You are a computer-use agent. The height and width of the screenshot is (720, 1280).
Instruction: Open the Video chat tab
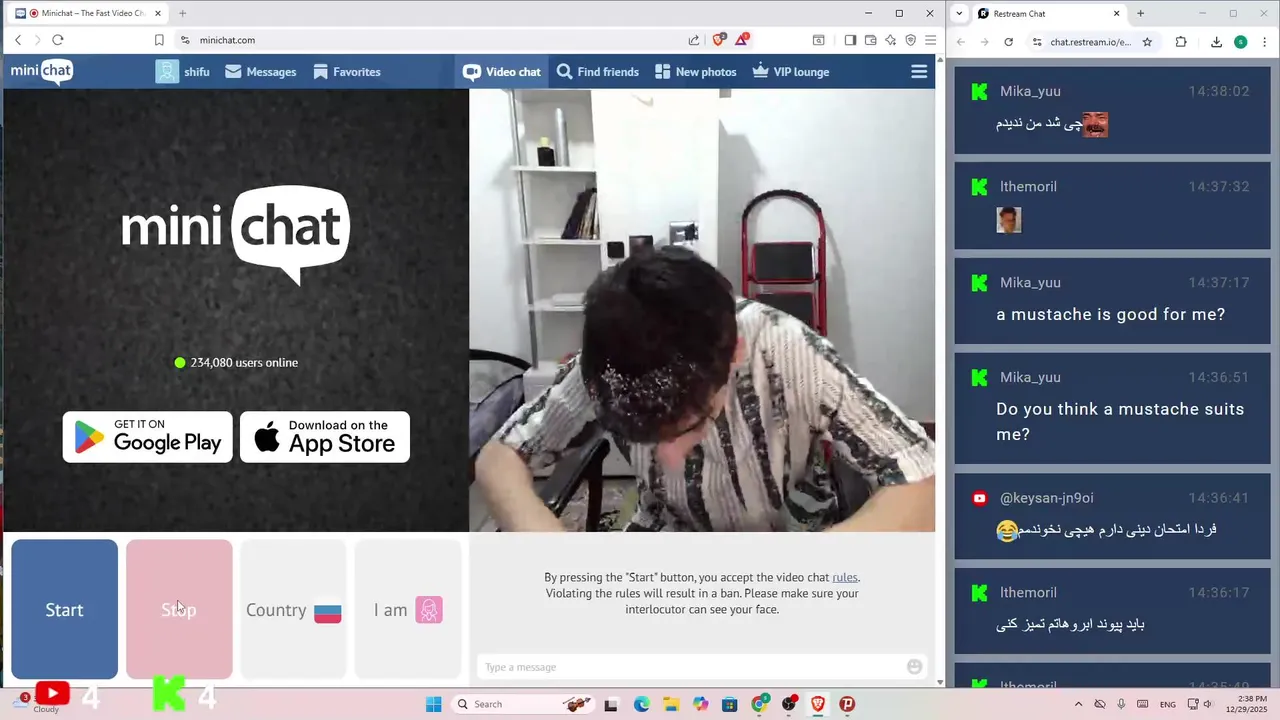point(501,72)
